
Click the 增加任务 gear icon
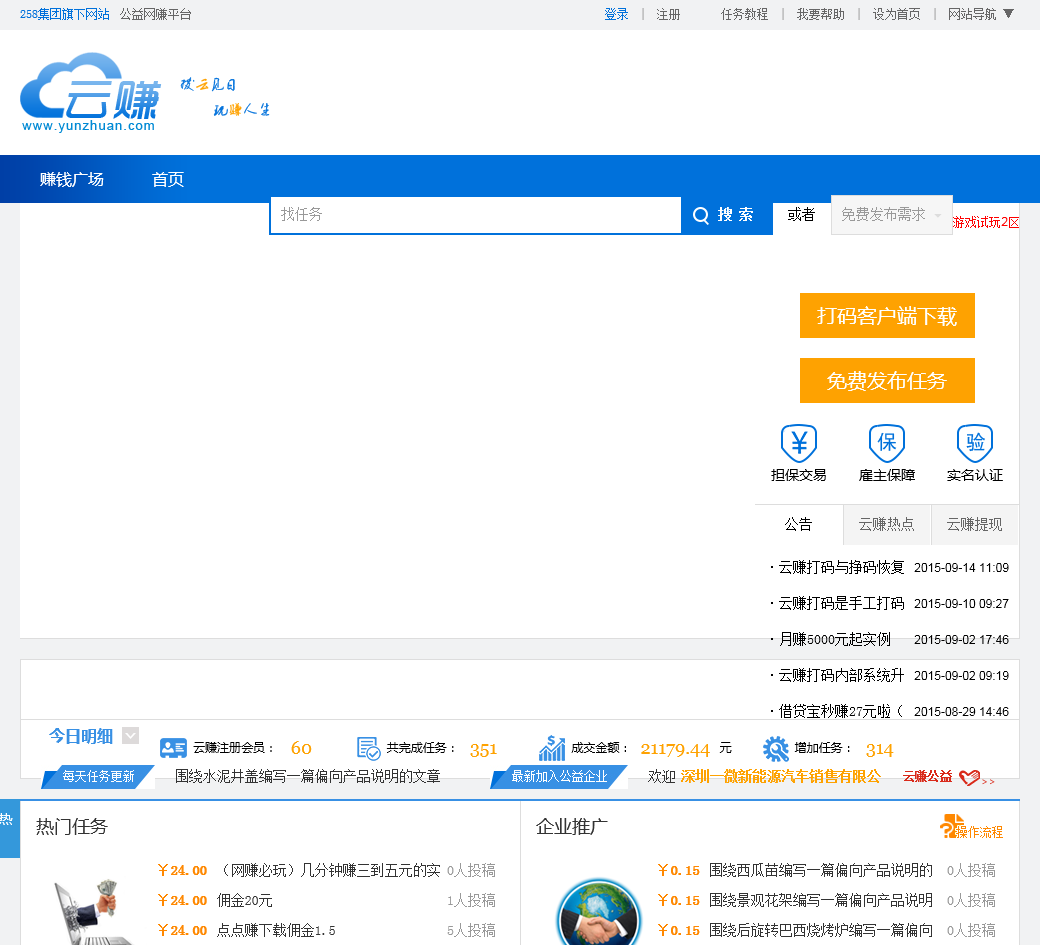pos(775,749)
